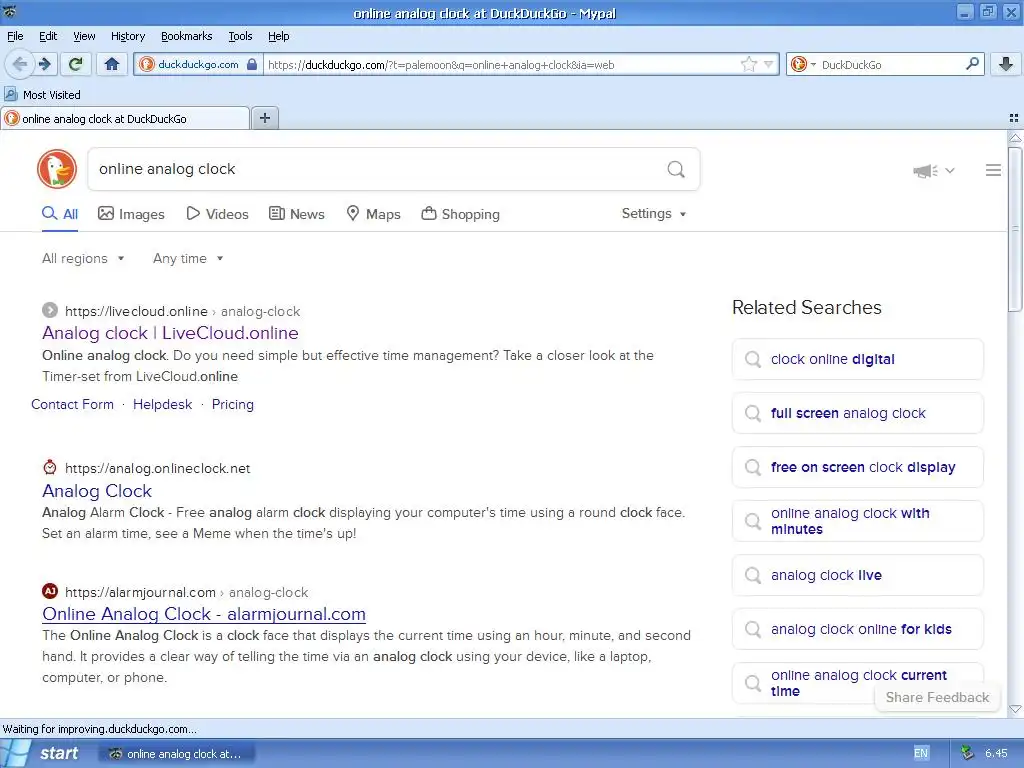This screenshot has height=768, width=1024.
Task: Expand the chevron beside the megaphone
Action: pyautogui.click(x=950, y=170)
